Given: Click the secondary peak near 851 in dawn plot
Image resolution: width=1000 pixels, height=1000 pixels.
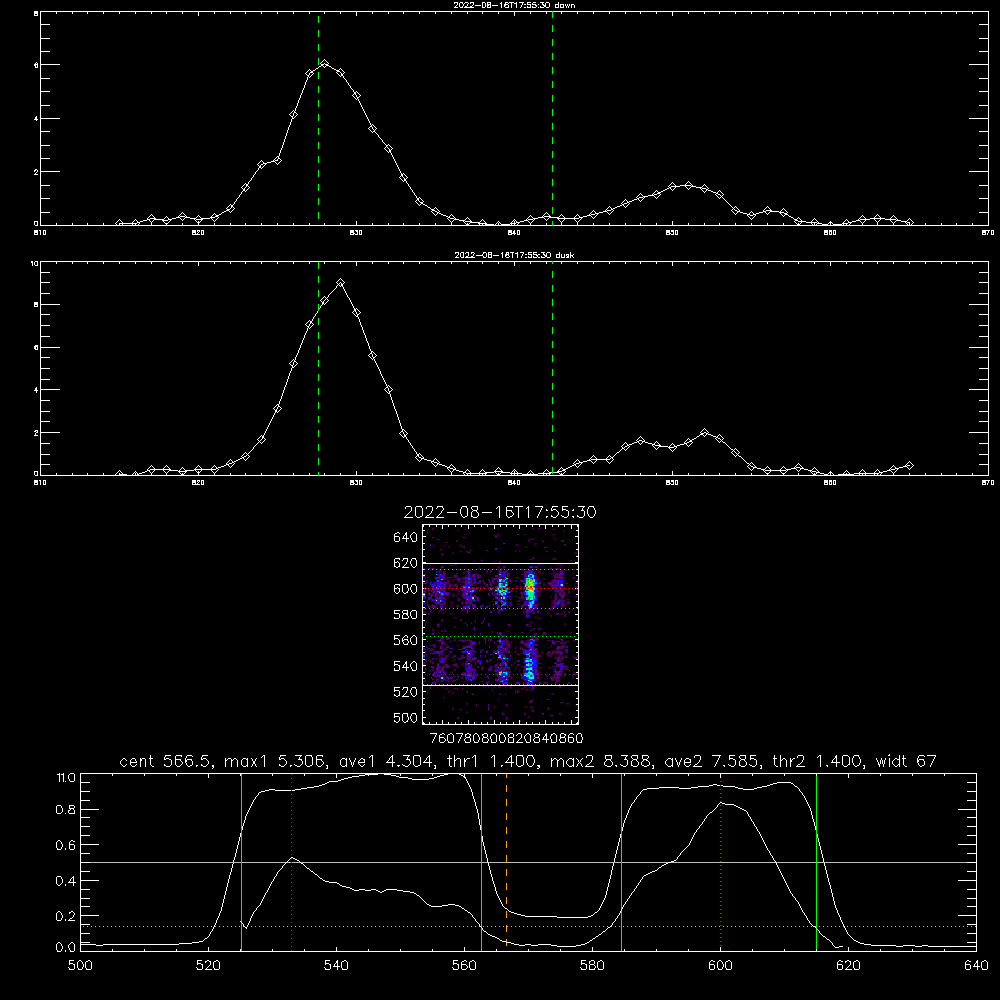Looking at the screenshot, I should pos(688,185).
